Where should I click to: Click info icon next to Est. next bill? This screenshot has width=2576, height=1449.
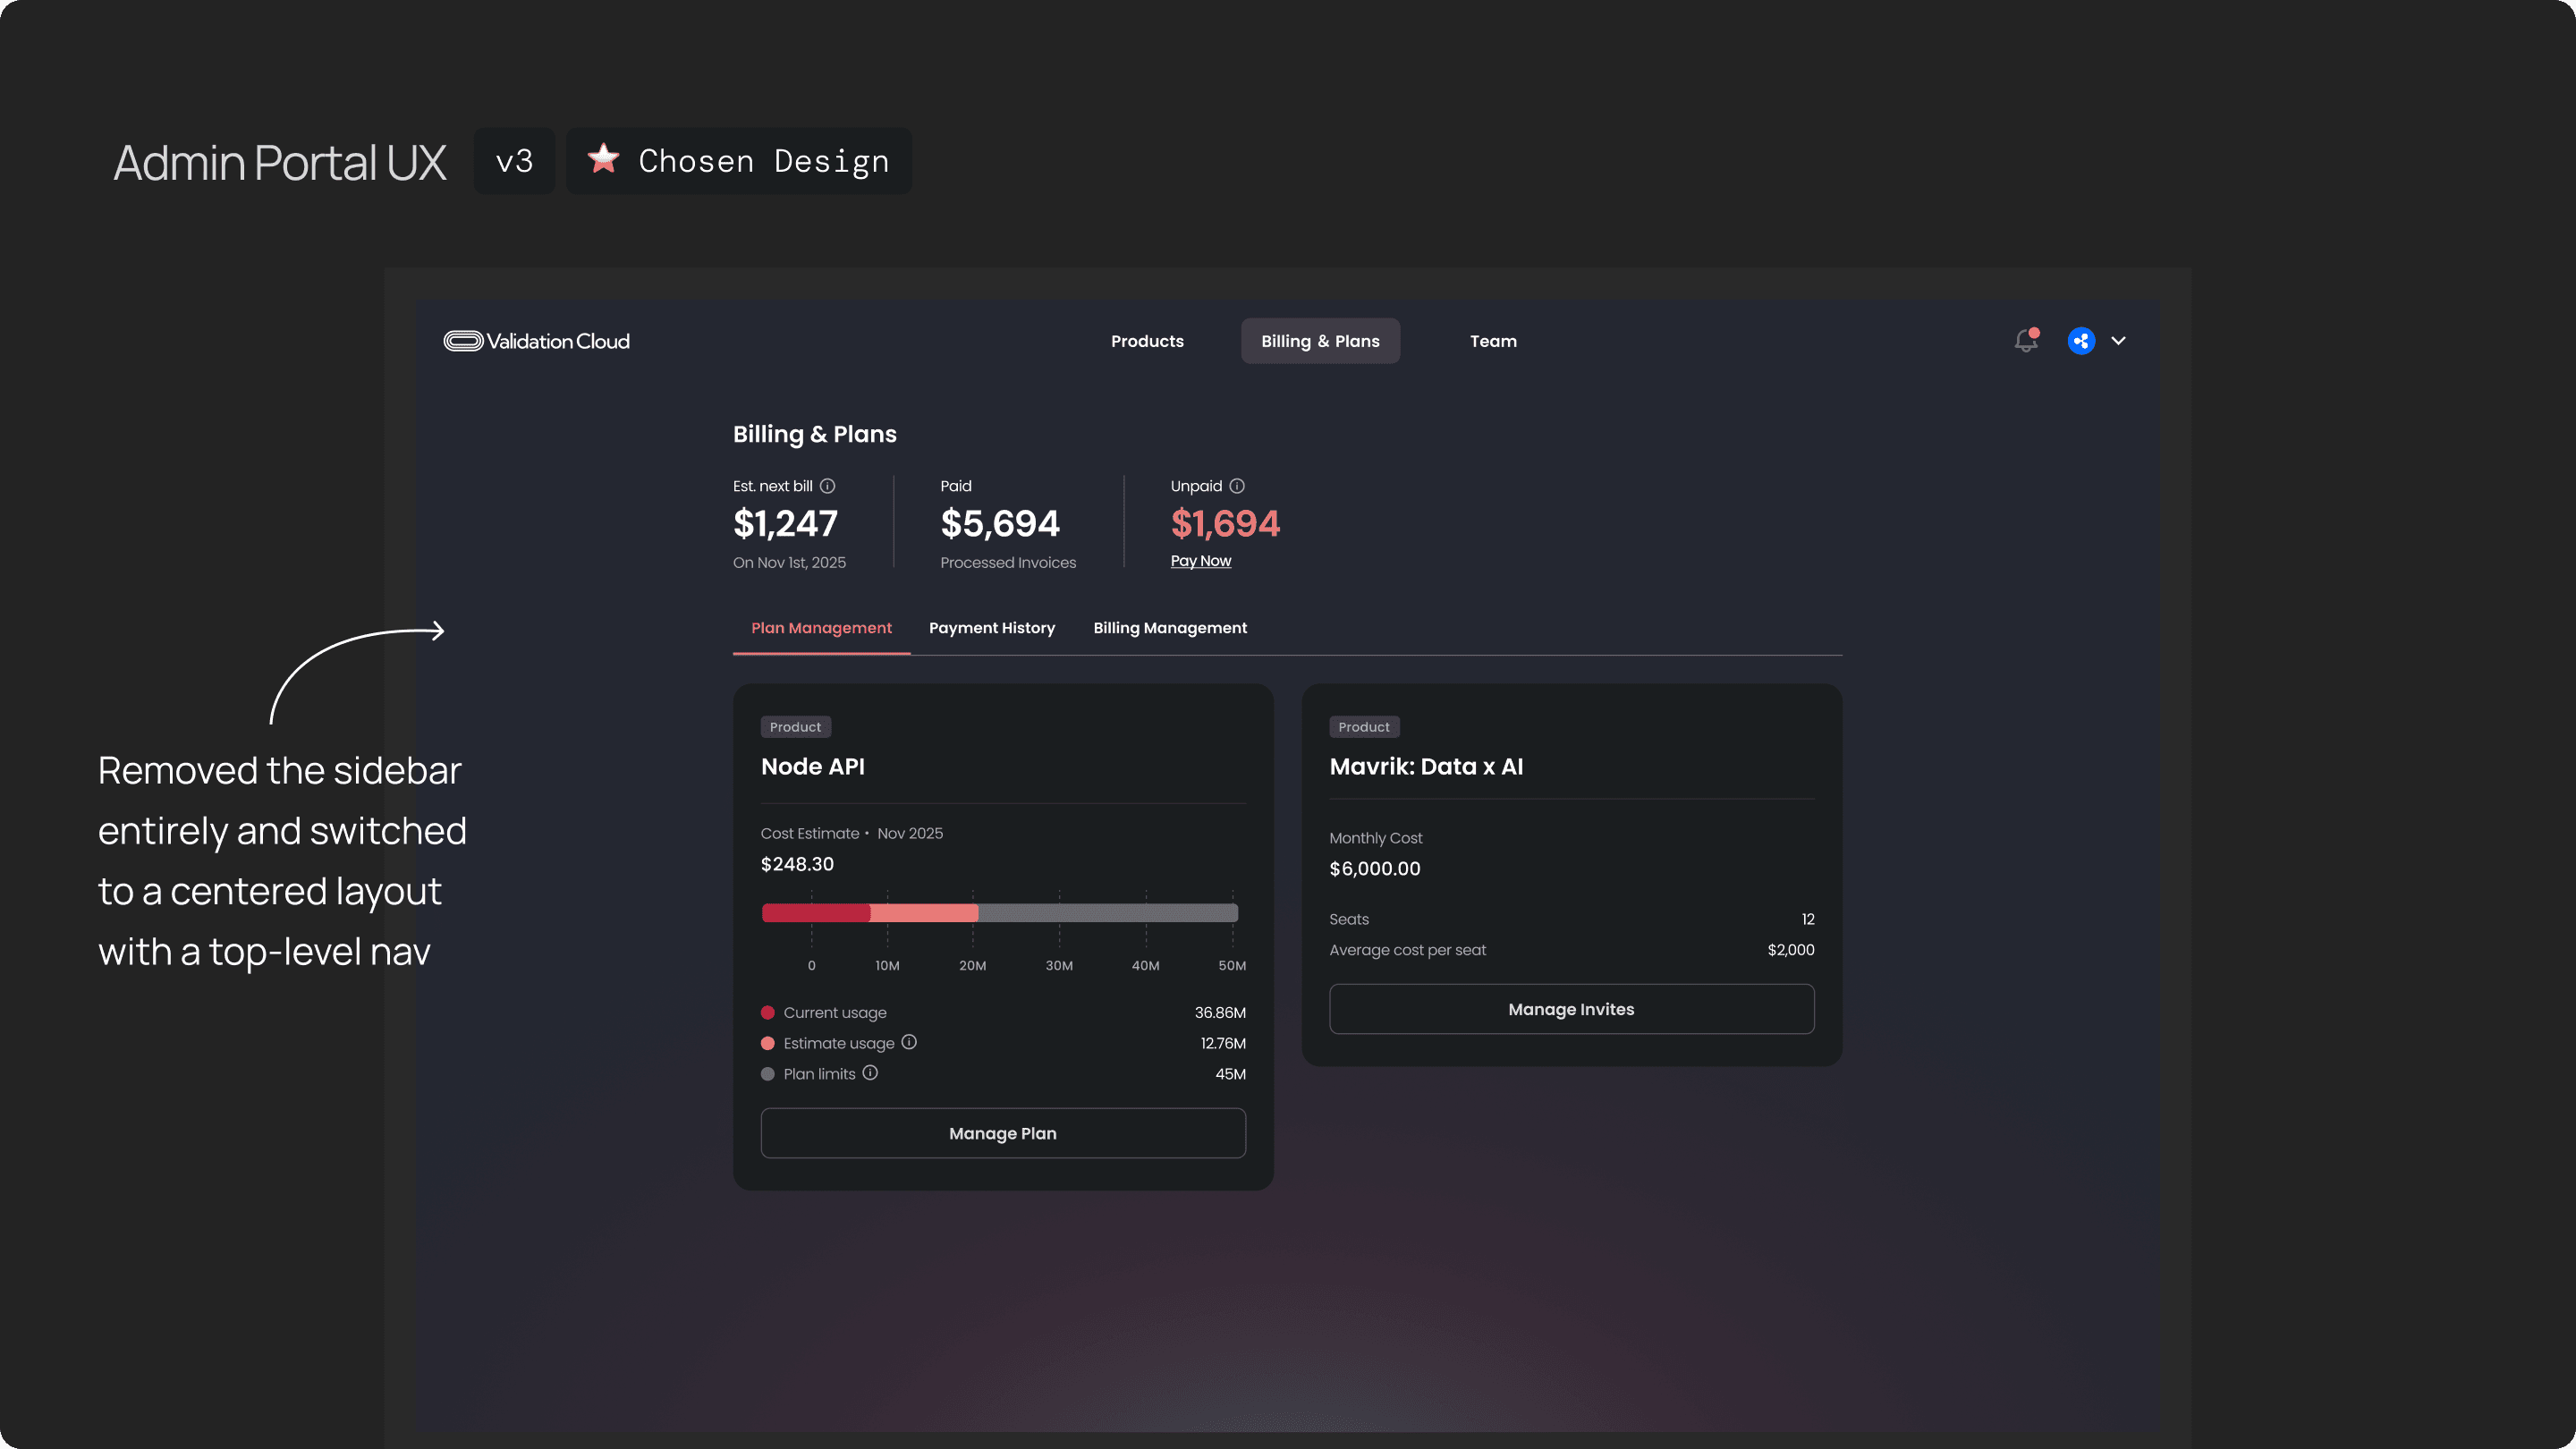(x=827, y=486)
